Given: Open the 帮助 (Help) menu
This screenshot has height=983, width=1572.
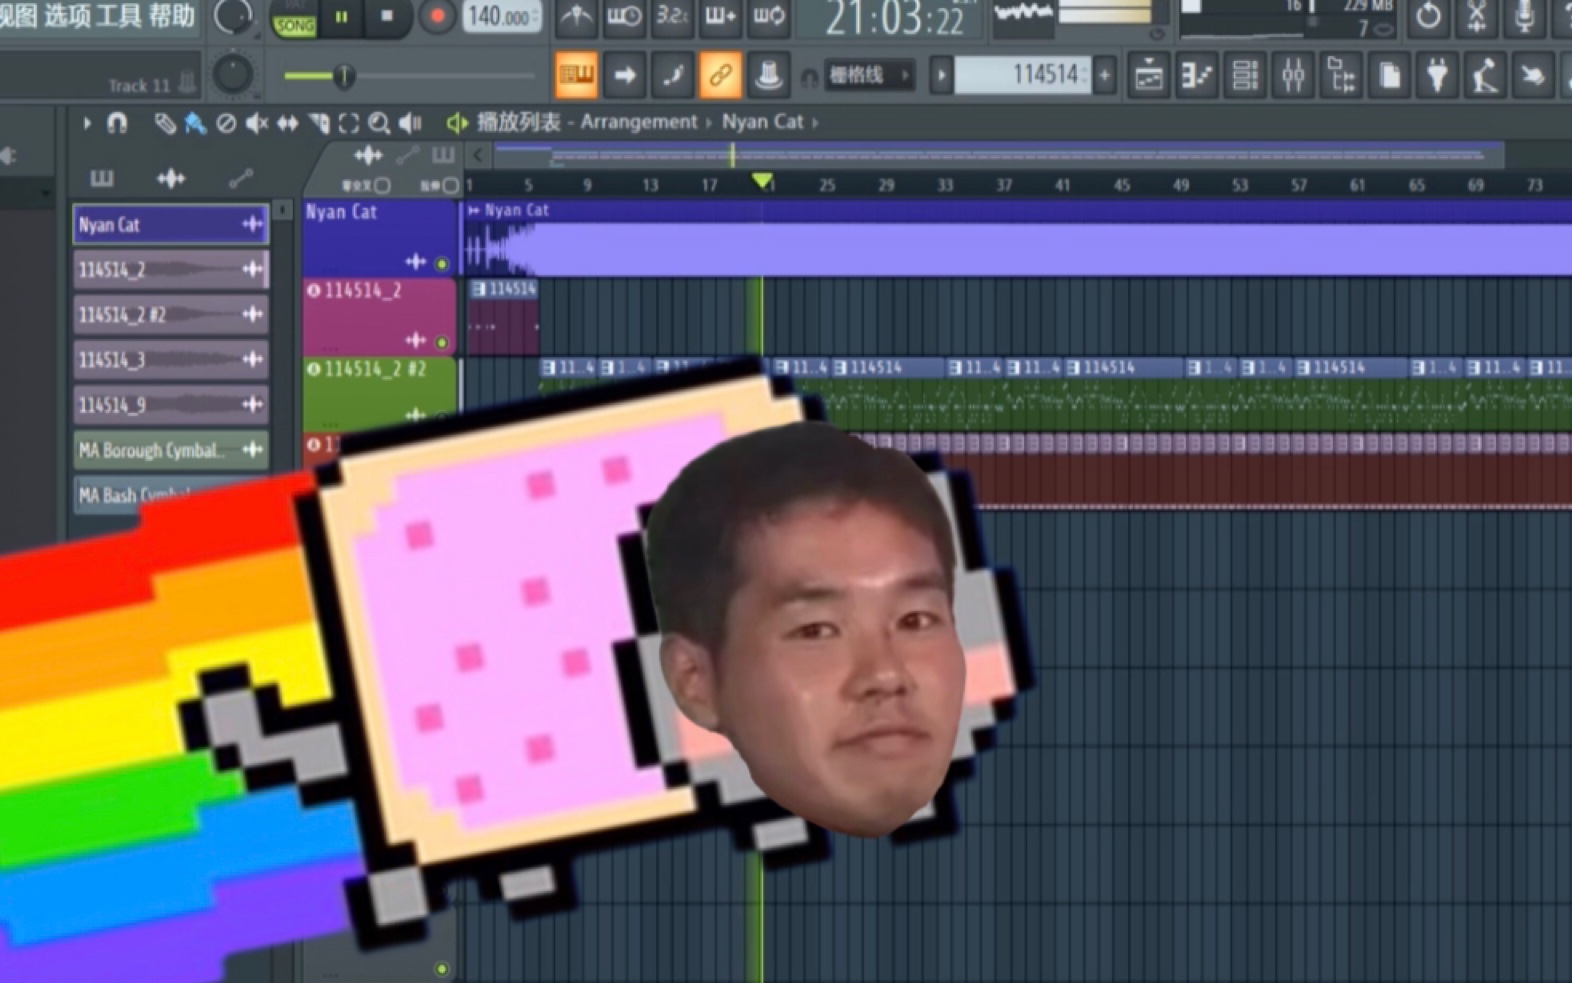Looking at the screenshot, I should pos(171,15).
